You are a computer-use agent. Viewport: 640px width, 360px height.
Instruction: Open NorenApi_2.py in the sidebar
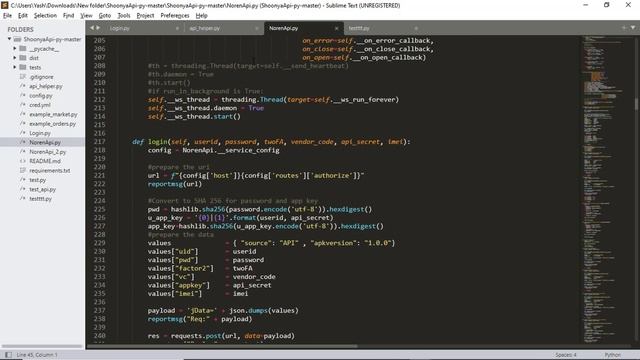[48, 152]
